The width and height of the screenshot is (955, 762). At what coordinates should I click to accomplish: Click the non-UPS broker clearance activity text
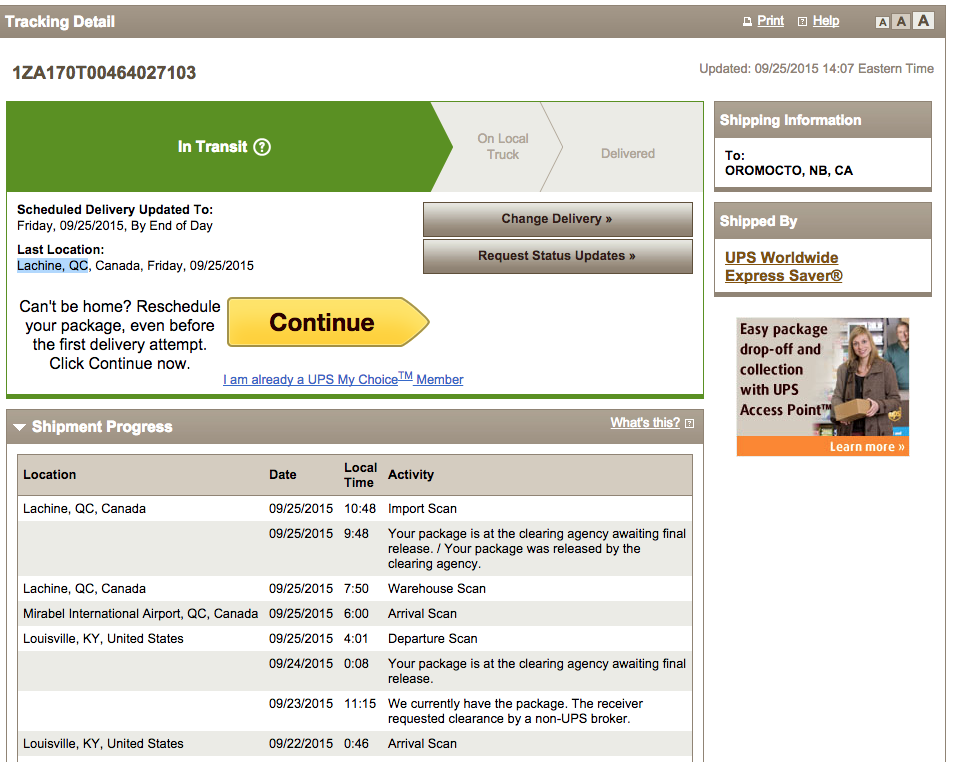tap(515, 711)
